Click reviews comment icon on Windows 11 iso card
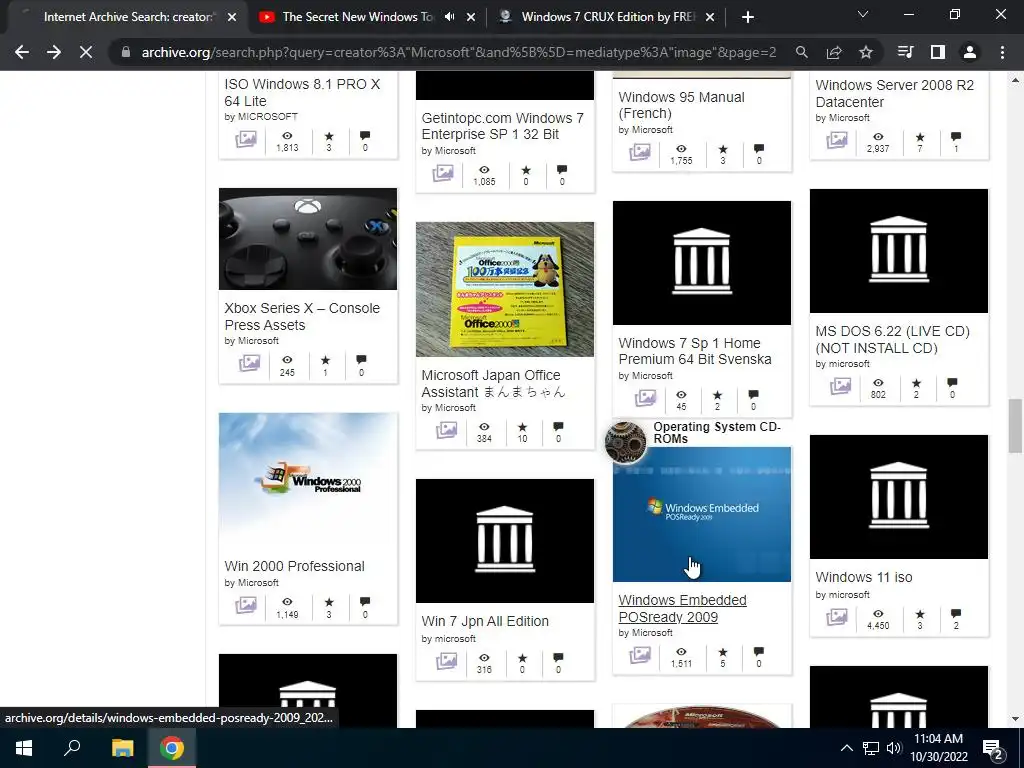Image resolution: width=1024 pixels, height=768 pixels. click(955, 613)
